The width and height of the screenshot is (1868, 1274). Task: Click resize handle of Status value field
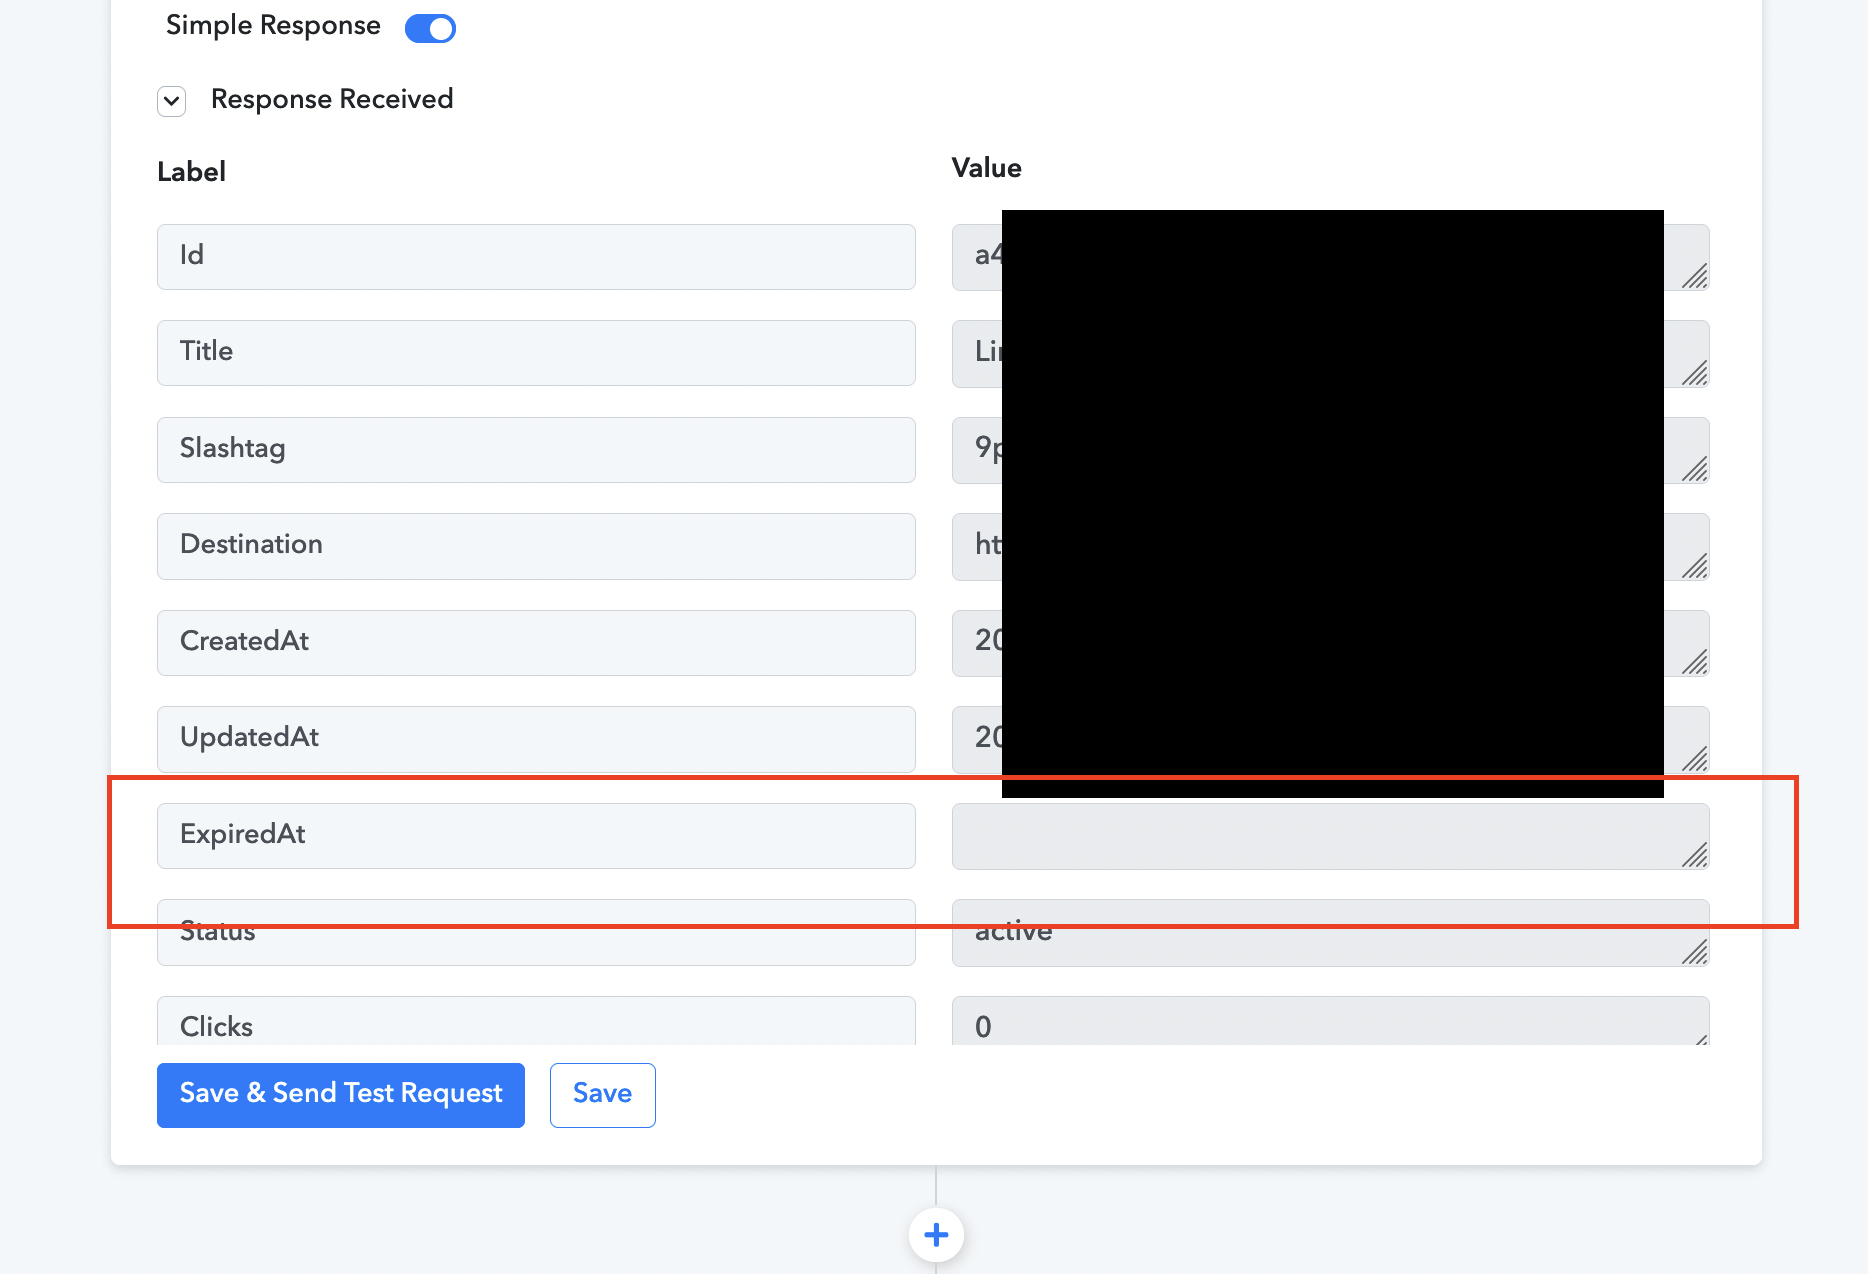coord(1695,952)
